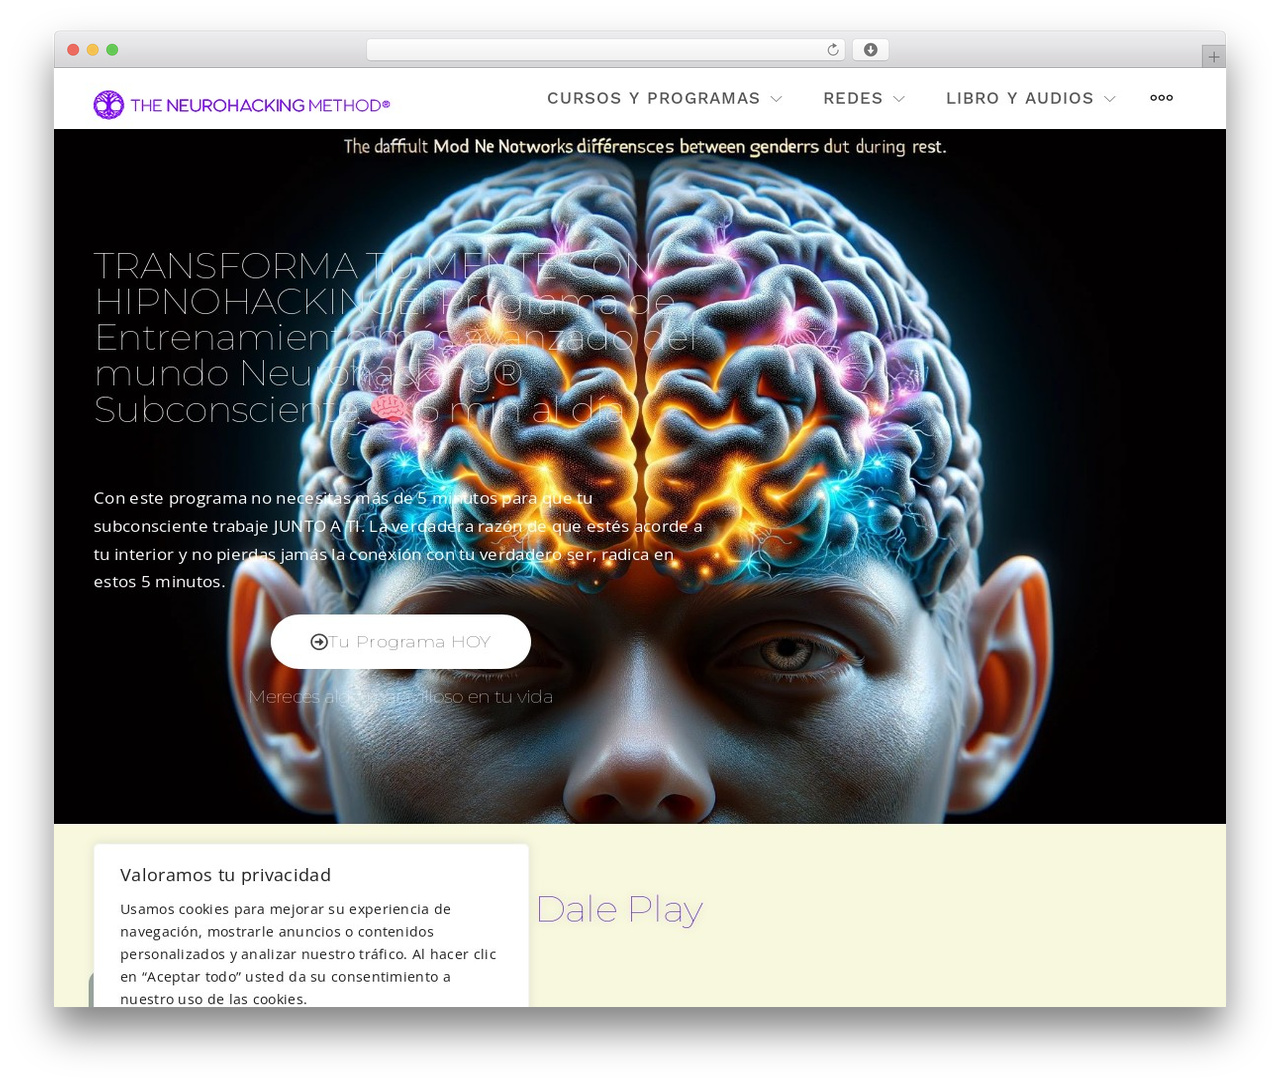
Task: Open a new tab with the plus icon
Action: point(1213,57)
